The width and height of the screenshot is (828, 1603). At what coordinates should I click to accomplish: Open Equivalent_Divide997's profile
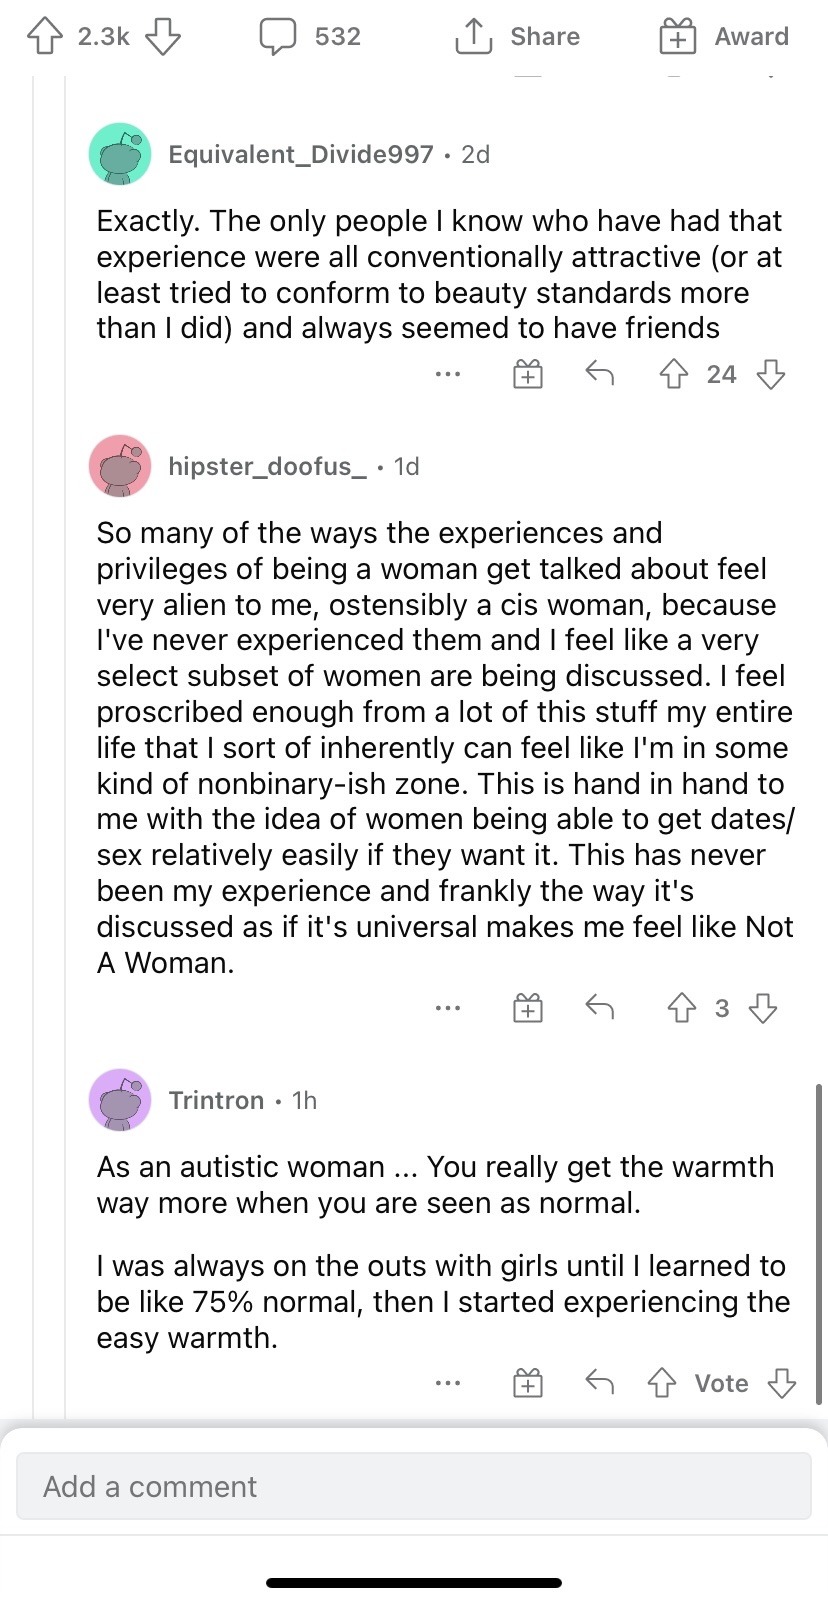[x=300, y=154]
